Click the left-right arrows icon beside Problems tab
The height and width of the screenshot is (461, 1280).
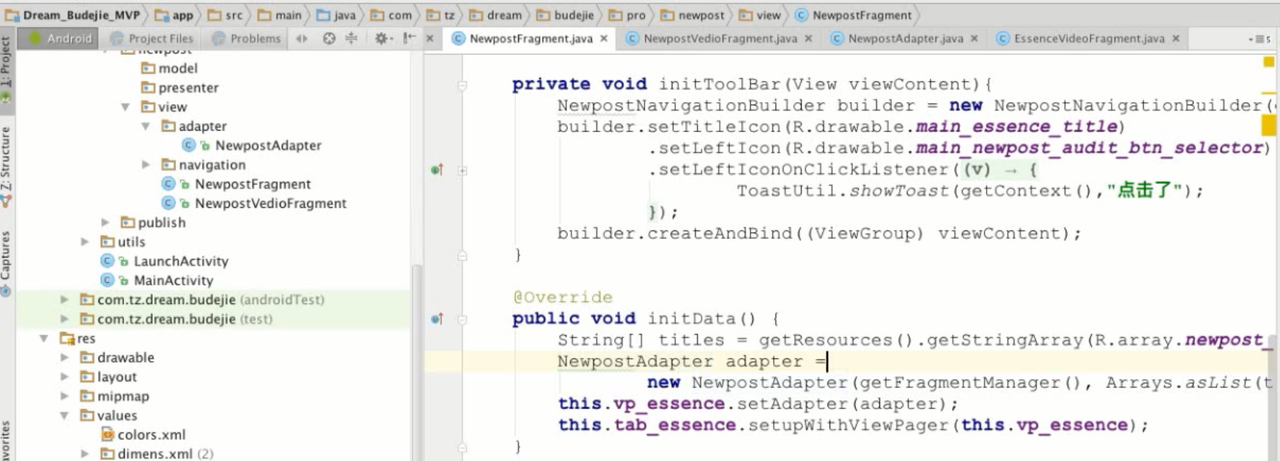click(302, 39)
